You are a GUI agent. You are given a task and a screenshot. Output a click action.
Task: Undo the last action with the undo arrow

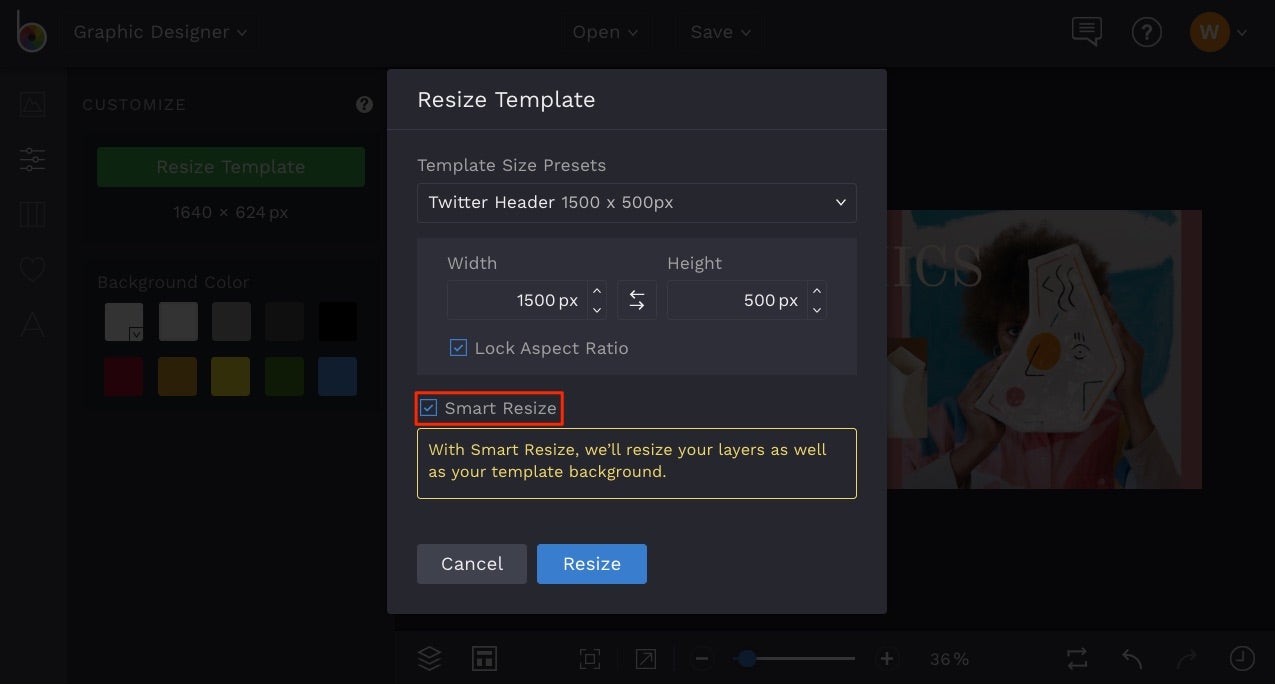click(1131, 658)
